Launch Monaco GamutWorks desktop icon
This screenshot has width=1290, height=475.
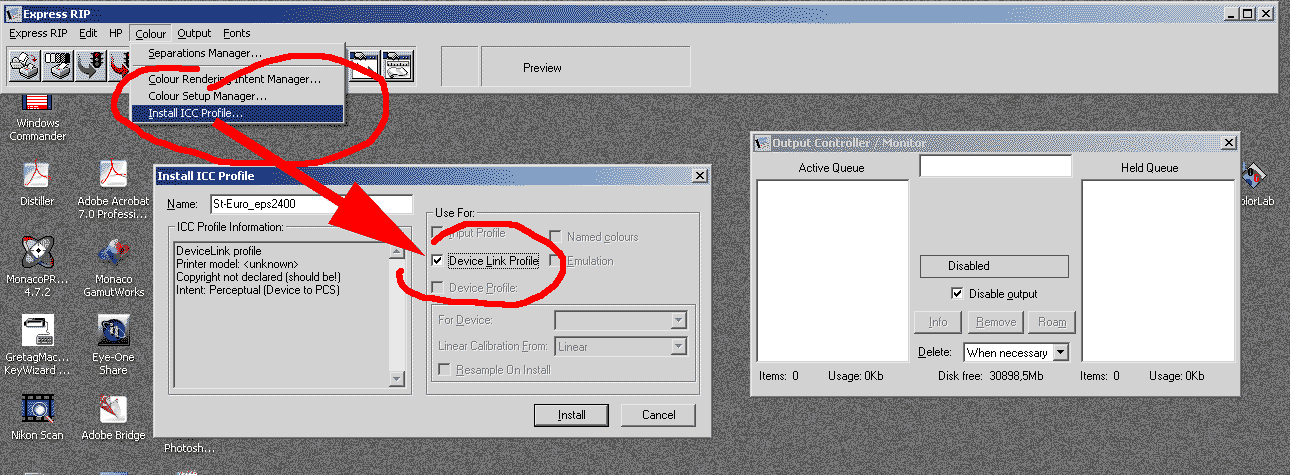point(113,267)
